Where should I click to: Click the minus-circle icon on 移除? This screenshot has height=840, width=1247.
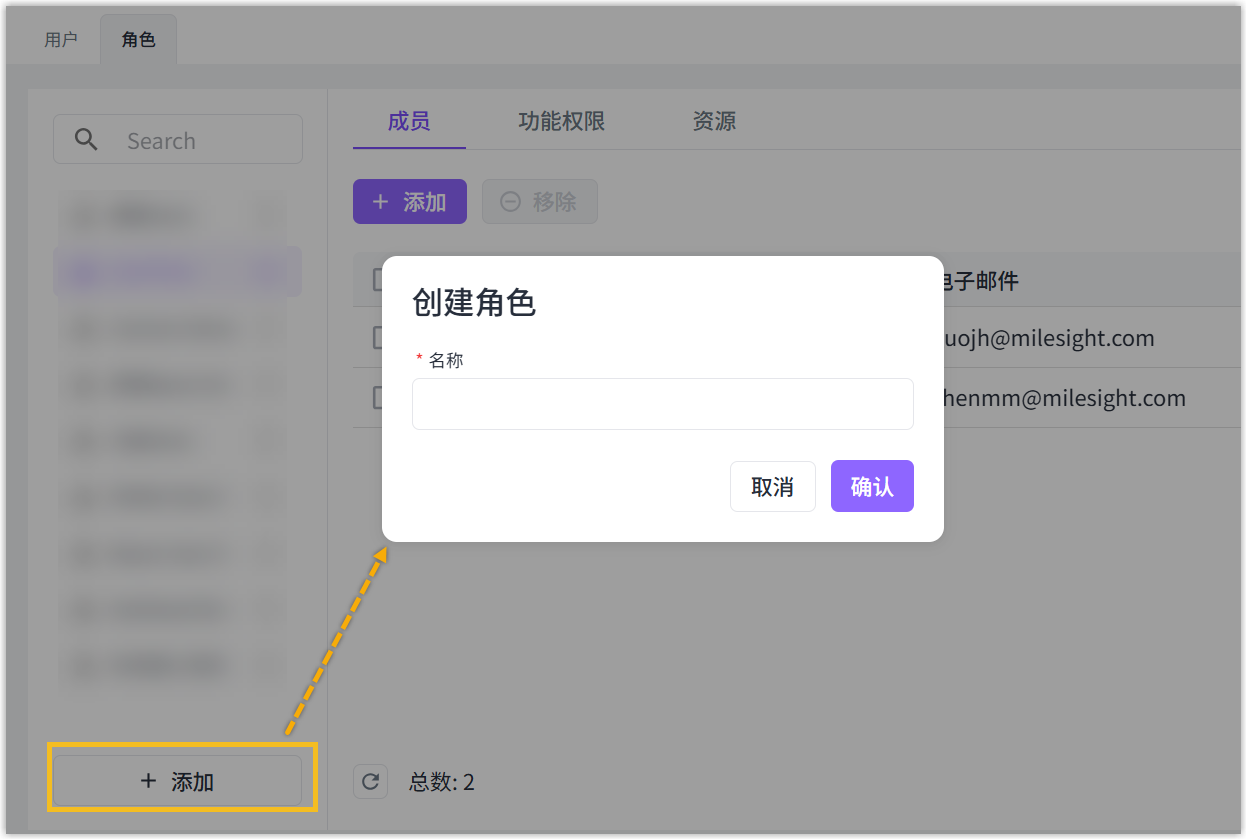click(510, 202)
